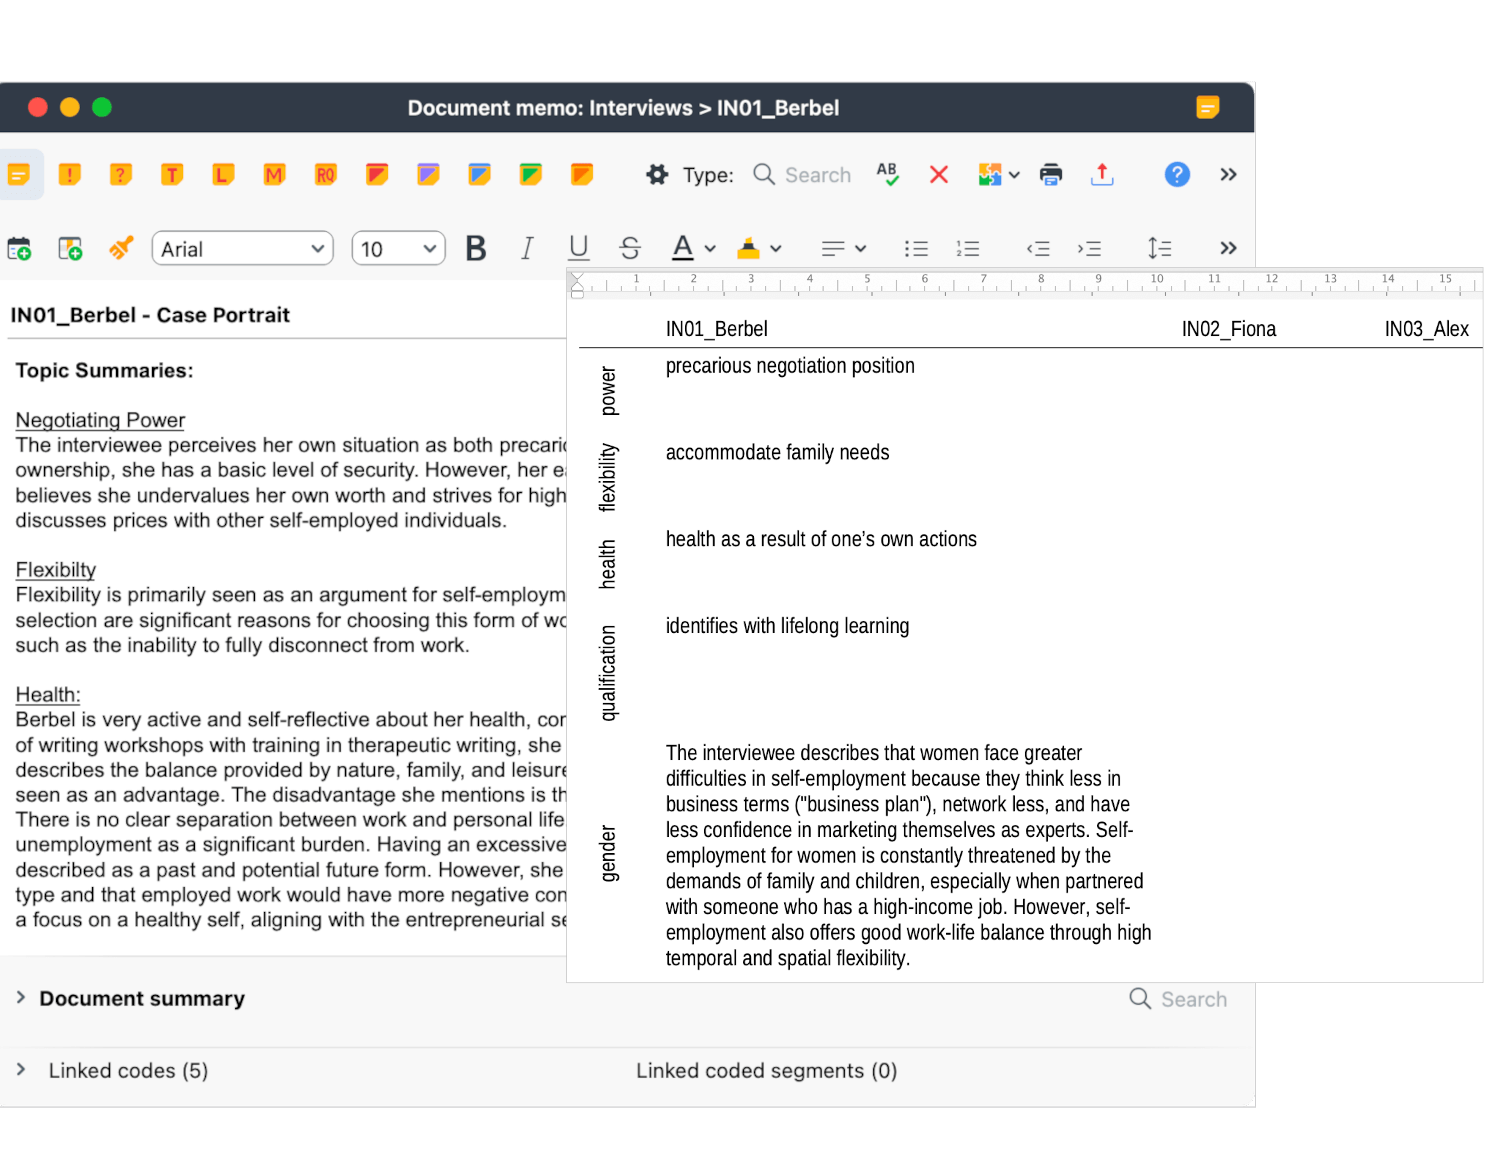Assign the RQ memo type

pos(325,174)
